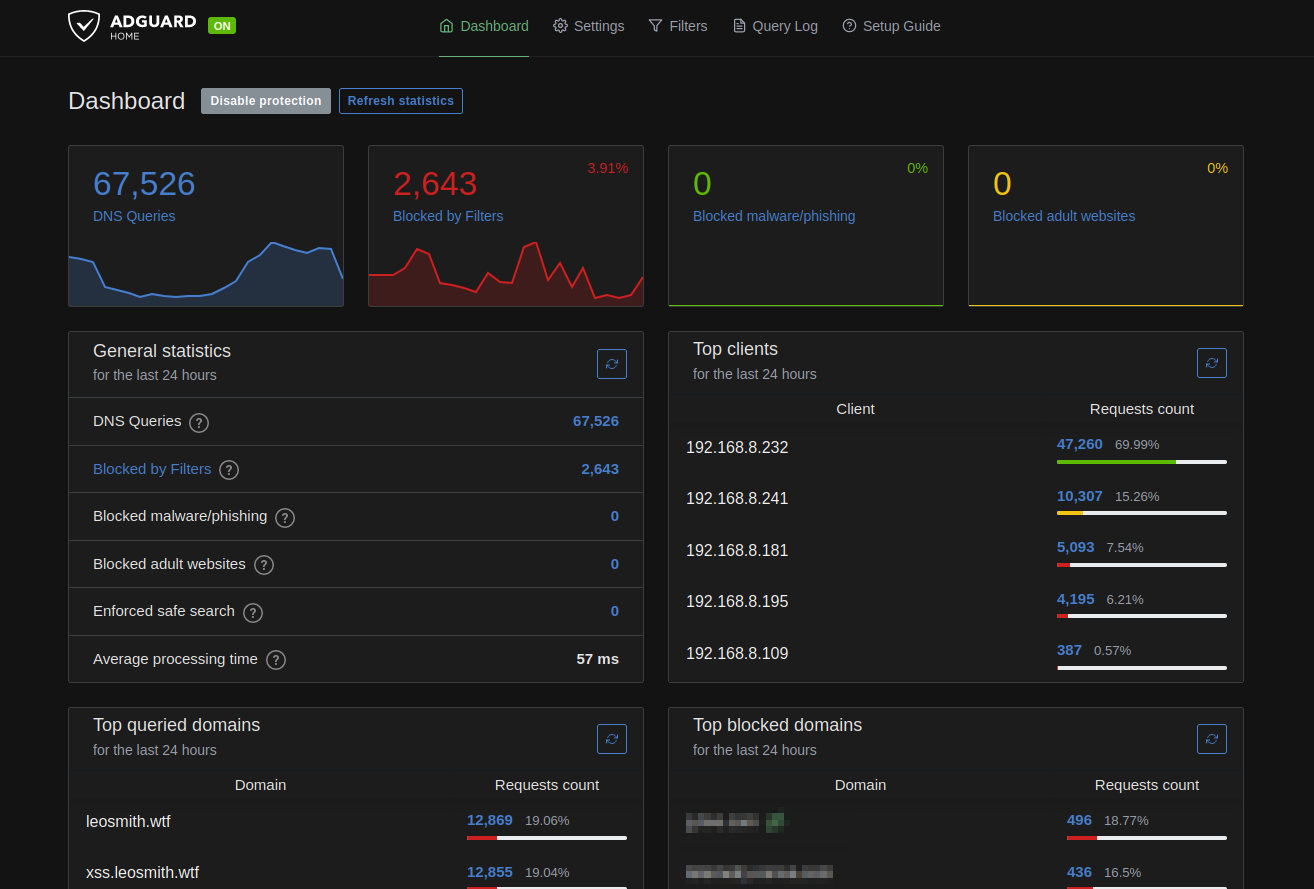1314x889 pixels.
Task: Click help icon beside DNS Queries
Action: point(199,422)
